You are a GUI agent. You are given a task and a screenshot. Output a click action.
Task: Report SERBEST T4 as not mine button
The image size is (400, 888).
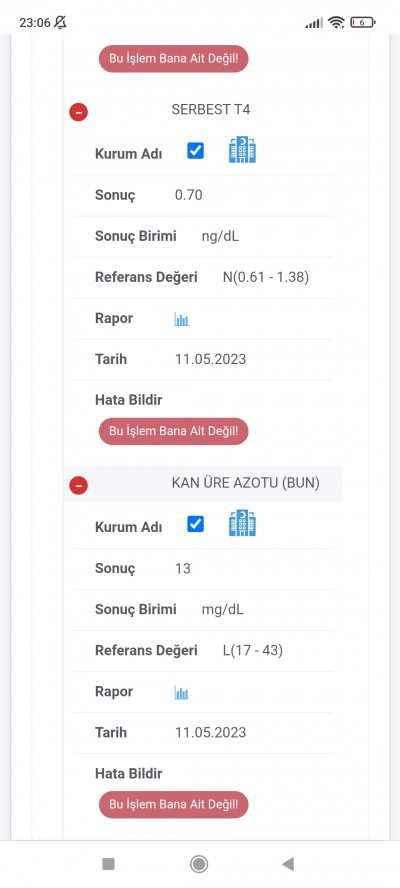click(x=173, y=431)
